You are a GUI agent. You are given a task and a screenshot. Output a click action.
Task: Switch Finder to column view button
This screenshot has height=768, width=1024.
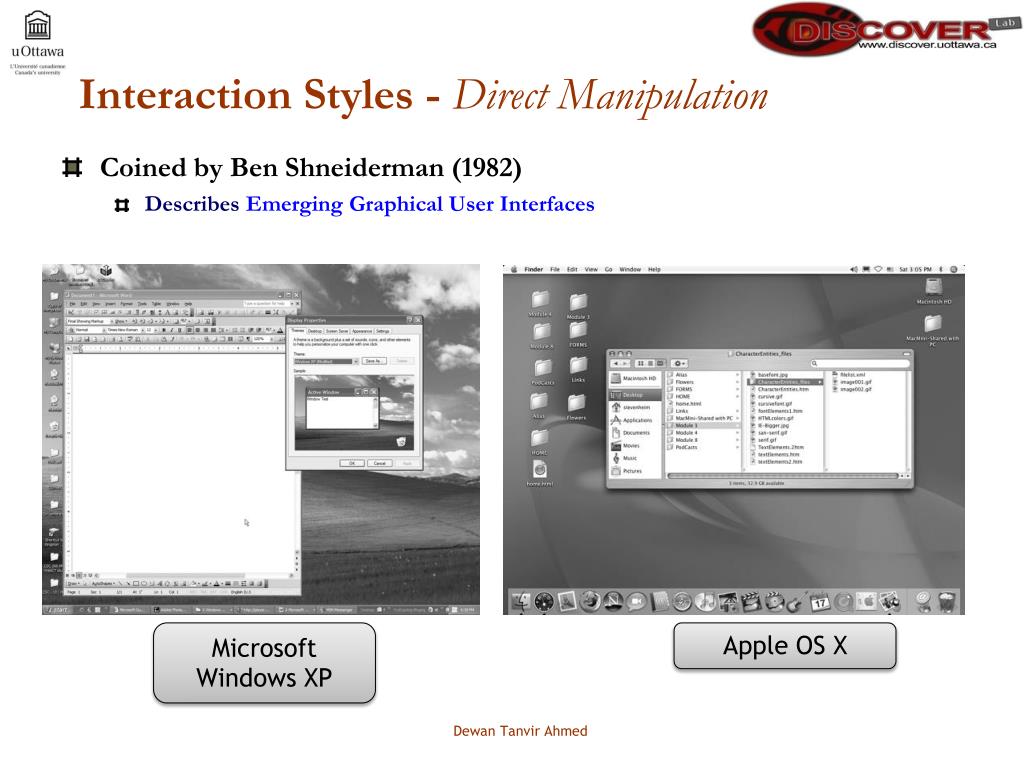pos(660,364)
